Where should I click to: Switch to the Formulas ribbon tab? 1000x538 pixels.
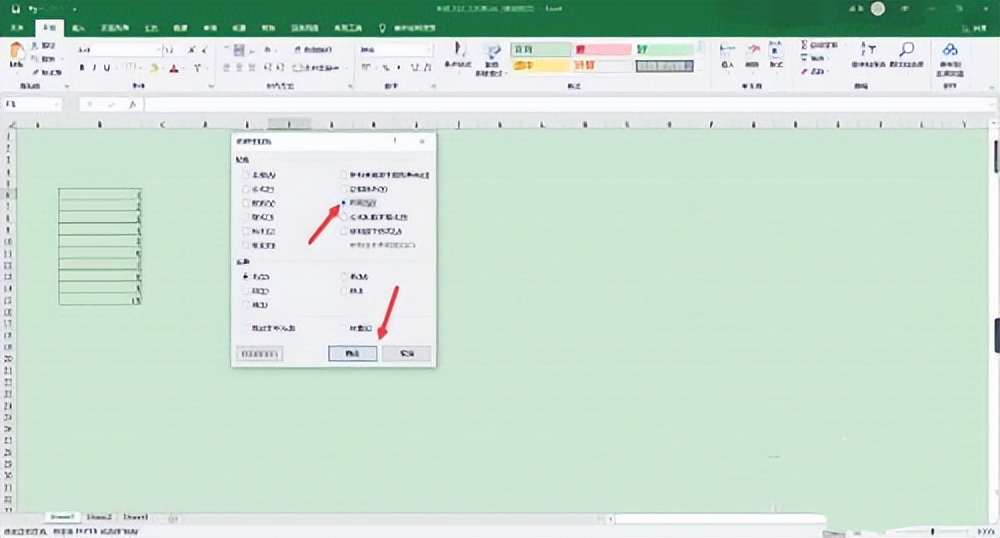[151, 28]
